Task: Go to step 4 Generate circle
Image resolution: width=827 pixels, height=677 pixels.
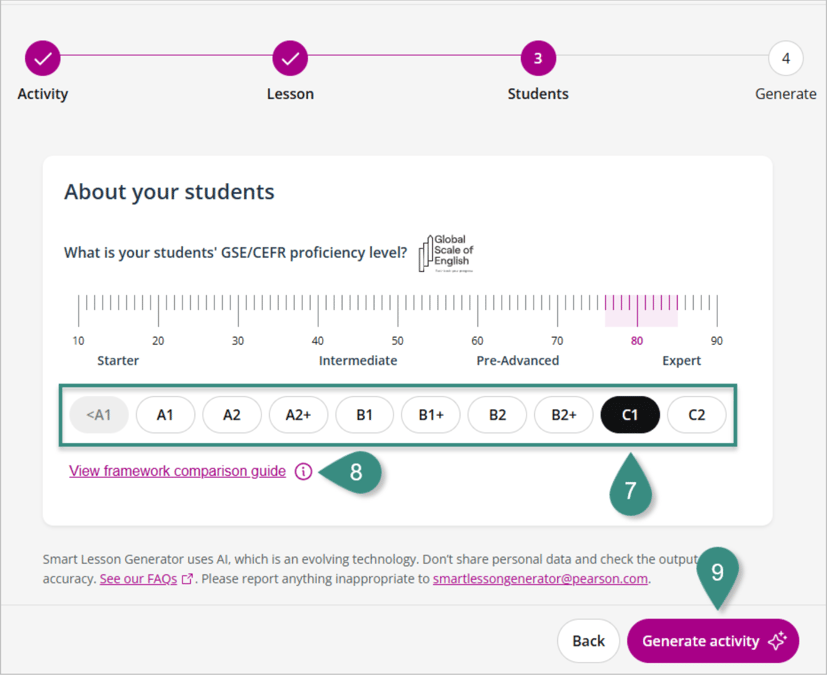Action: pos(785,59)
